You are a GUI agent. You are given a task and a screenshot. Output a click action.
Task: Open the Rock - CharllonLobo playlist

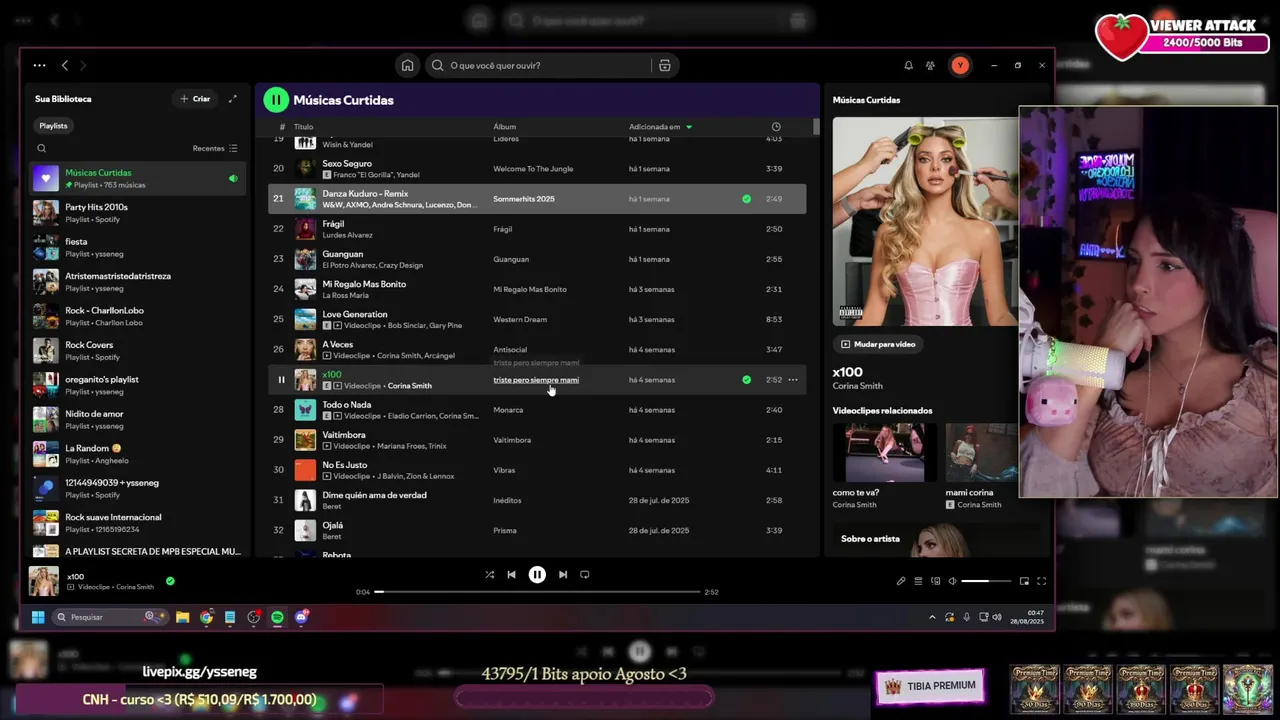pos(137,316)
